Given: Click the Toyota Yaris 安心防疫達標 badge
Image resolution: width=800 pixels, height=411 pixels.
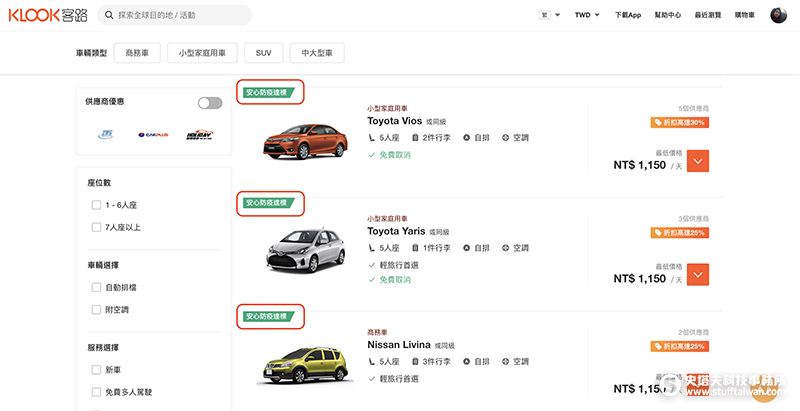Looking at the screenshot, I should coord(268,203).
